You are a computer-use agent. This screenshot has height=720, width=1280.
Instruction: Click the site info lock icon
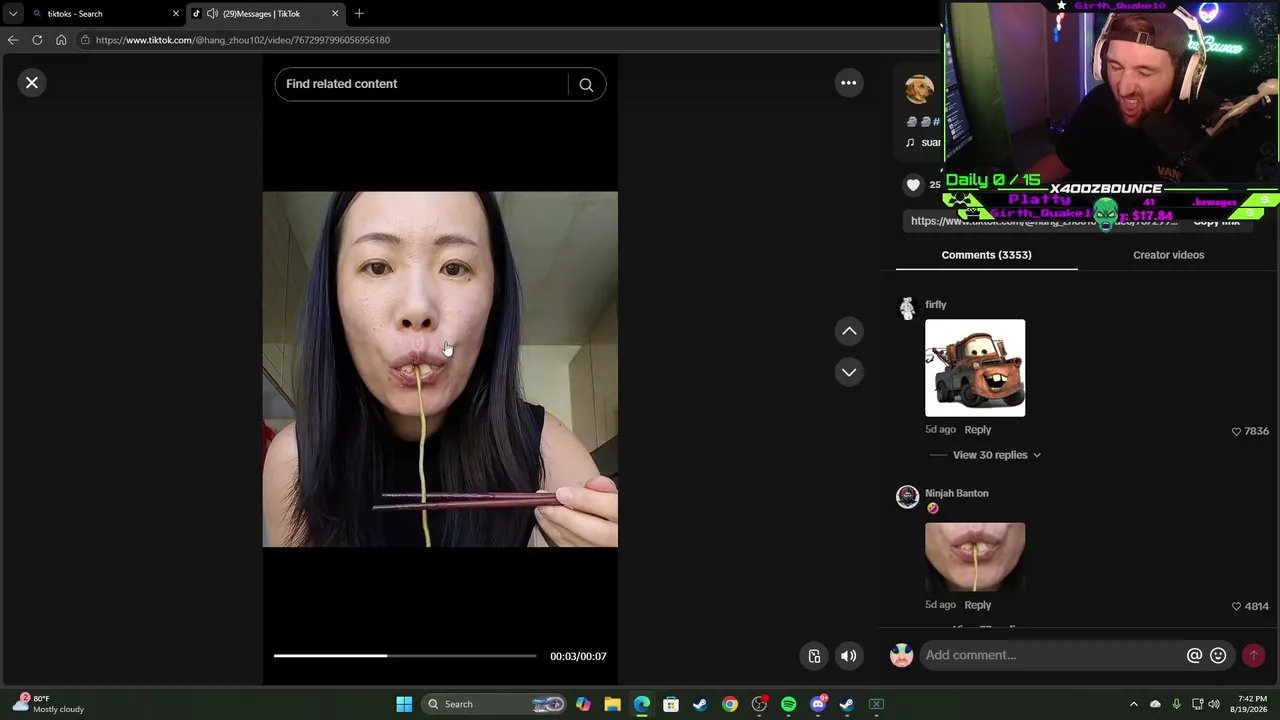(86, 40)
